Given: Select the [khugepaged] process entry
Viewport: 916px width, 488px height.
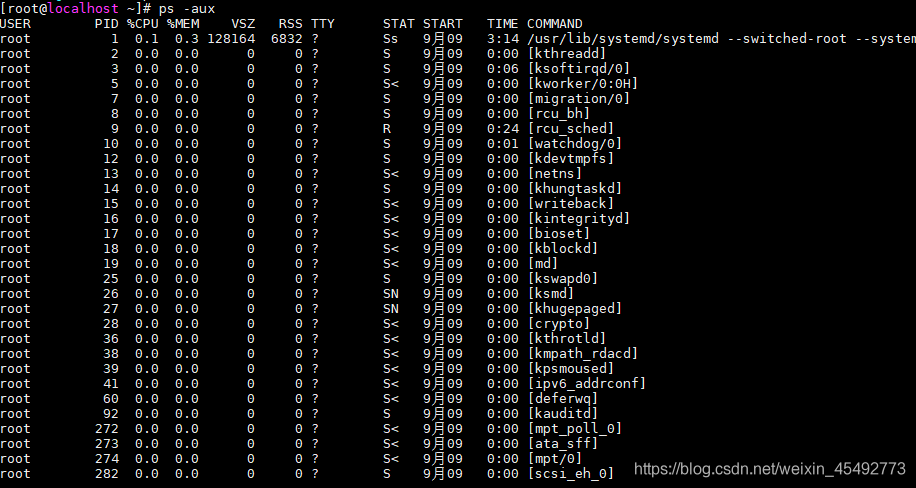Looking at the screenshot, I should 575,309.
